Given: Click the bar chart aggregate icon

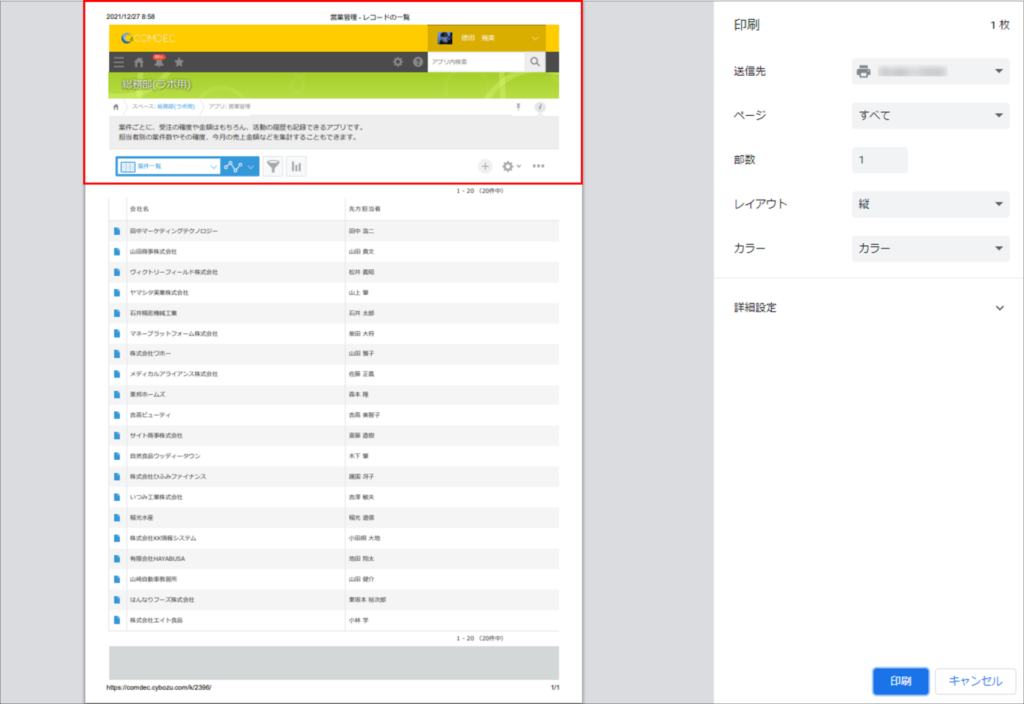Looking at the screenshot, I should click(296, 167).
